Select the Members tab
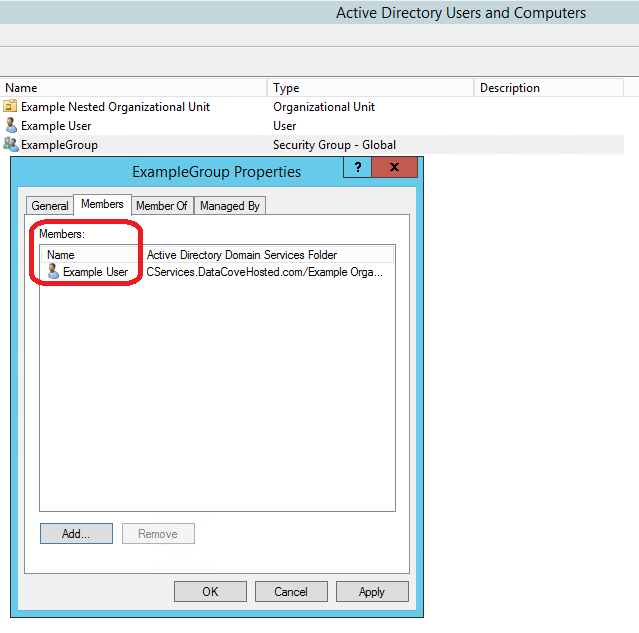639x633 pixels. pos(102,204)
